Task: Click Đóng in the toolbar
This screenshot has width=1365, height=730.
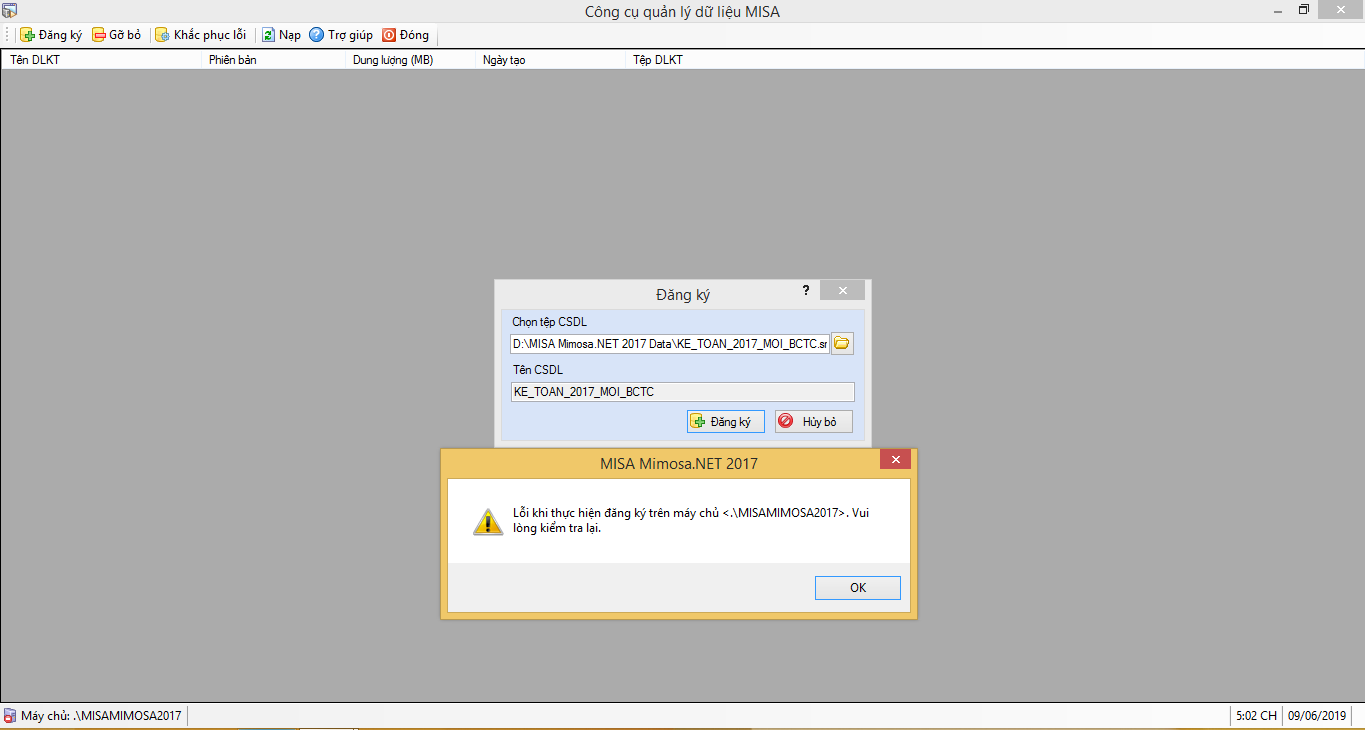Action: click(405, 35)
